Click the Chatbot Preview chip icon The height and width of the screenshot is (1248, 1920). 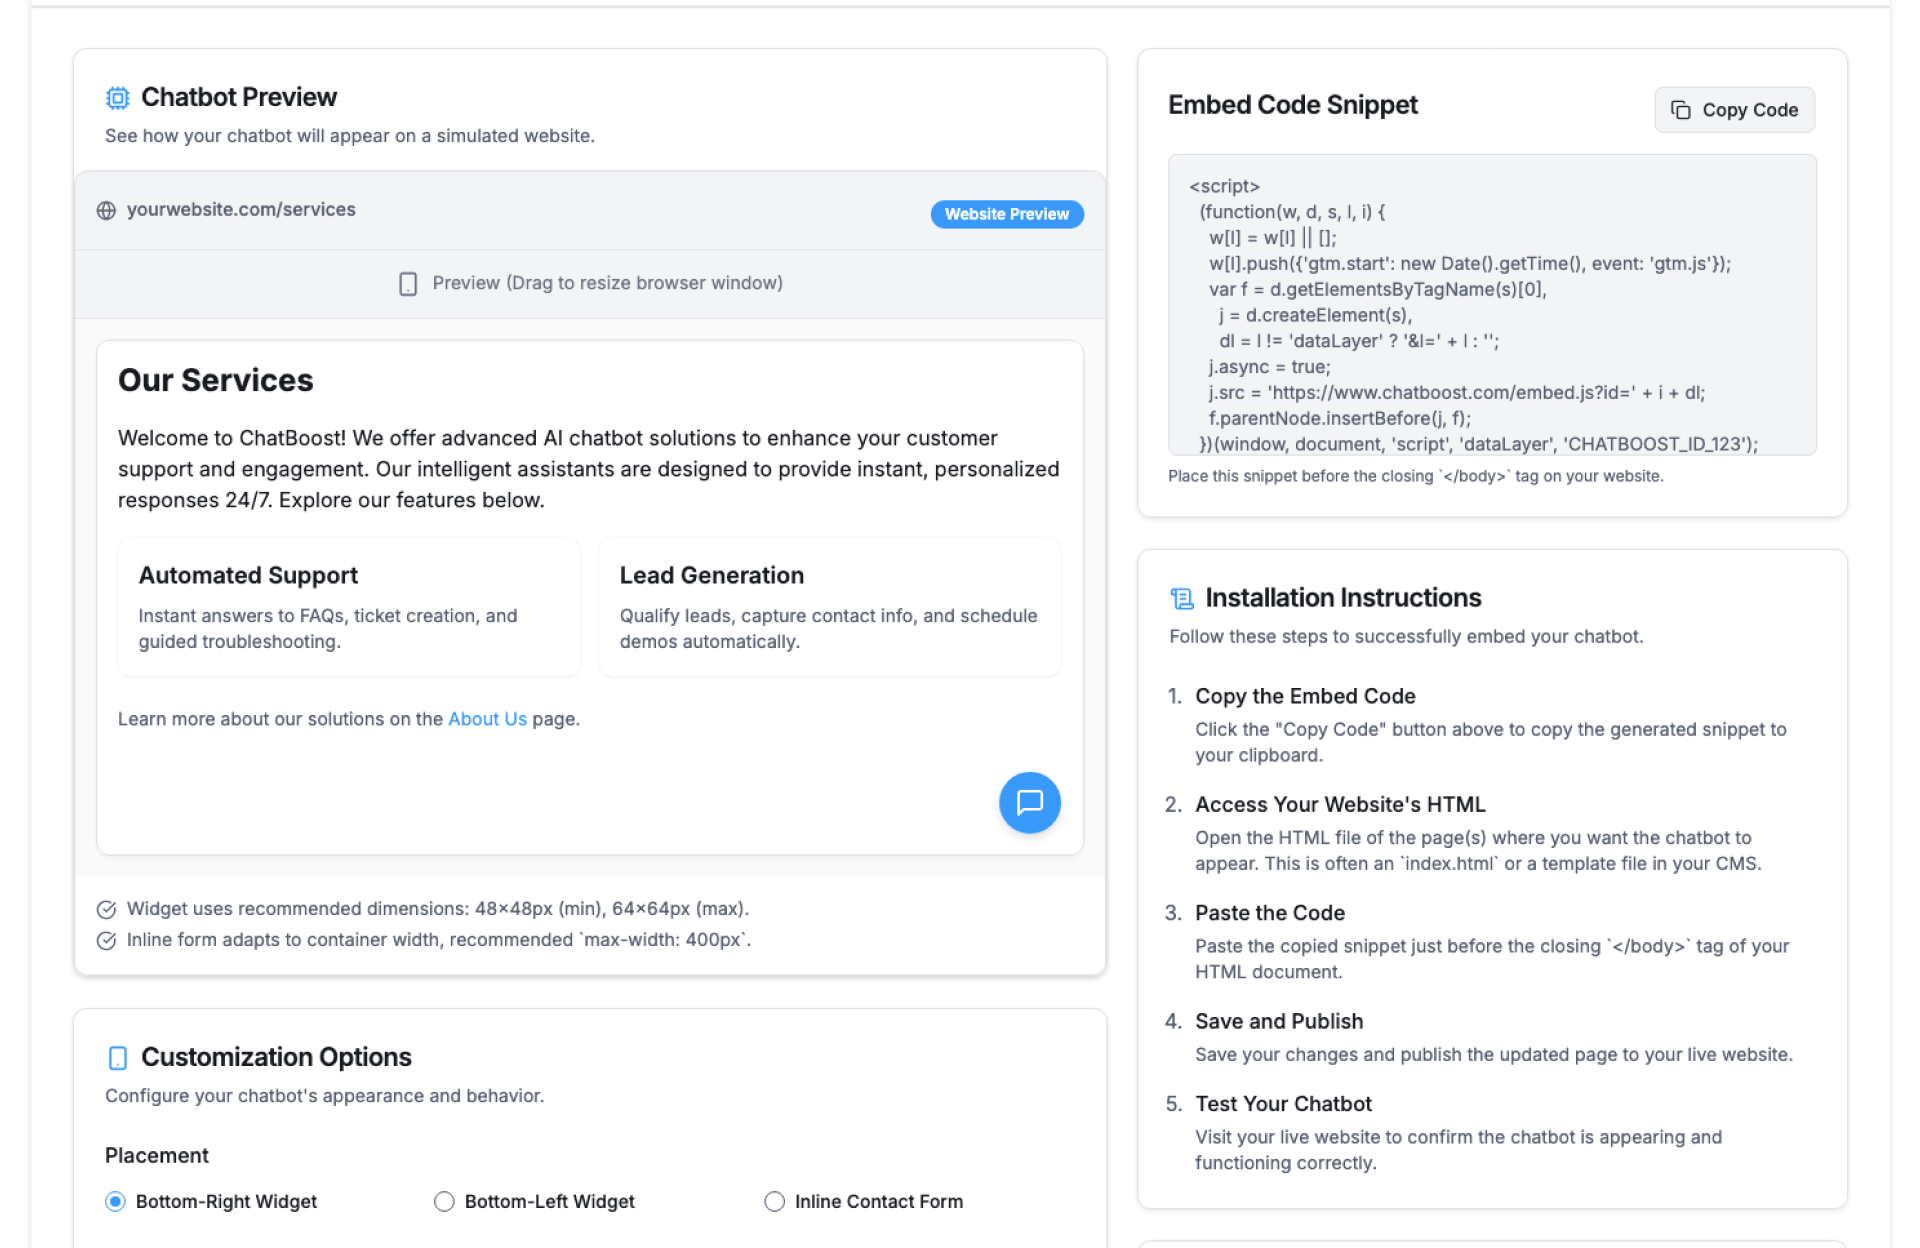118,97
